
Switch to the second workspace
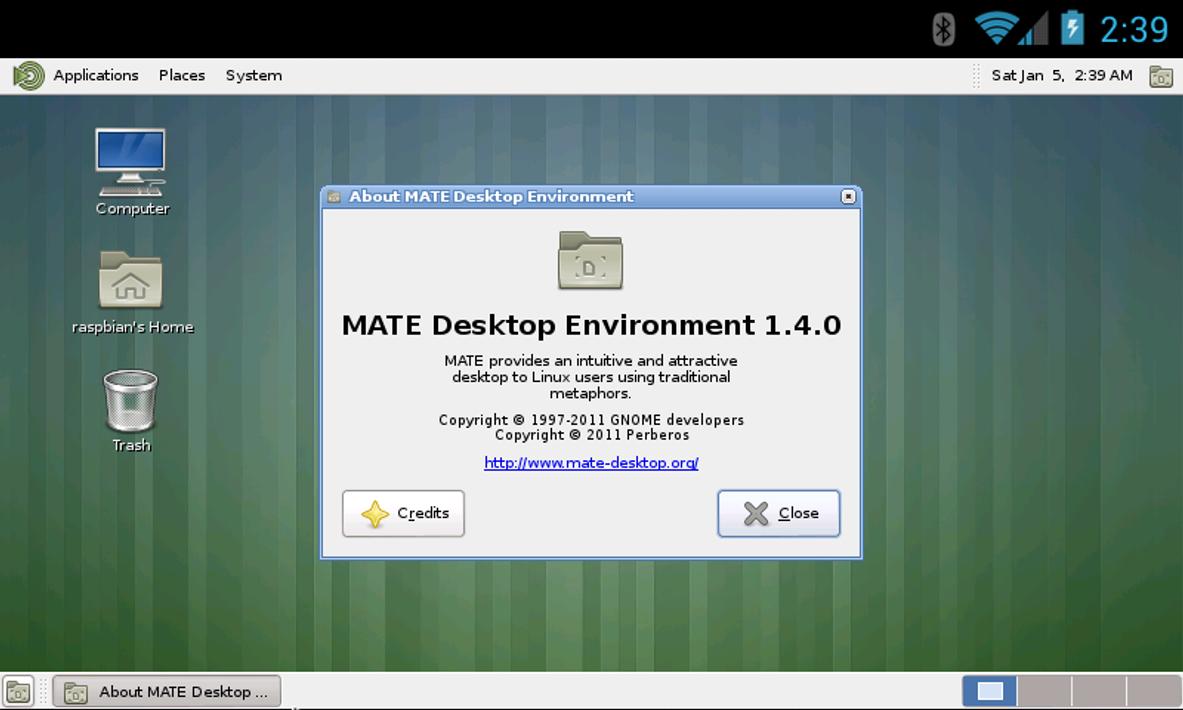click(1044, 691)
